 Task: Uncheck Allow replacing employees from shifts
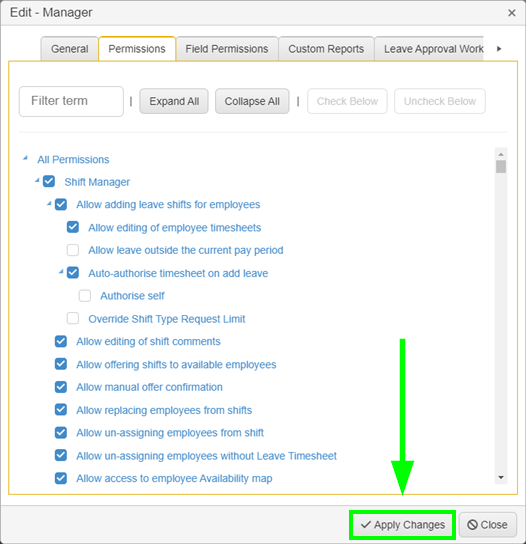click(61, 409)
